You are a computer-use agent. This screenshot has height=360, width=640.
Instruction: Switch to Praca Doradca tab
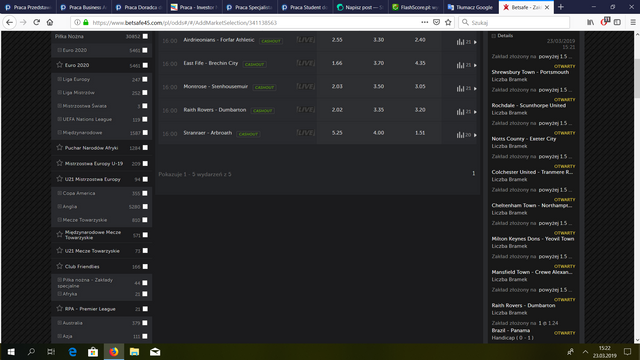(x=138, y=7)
